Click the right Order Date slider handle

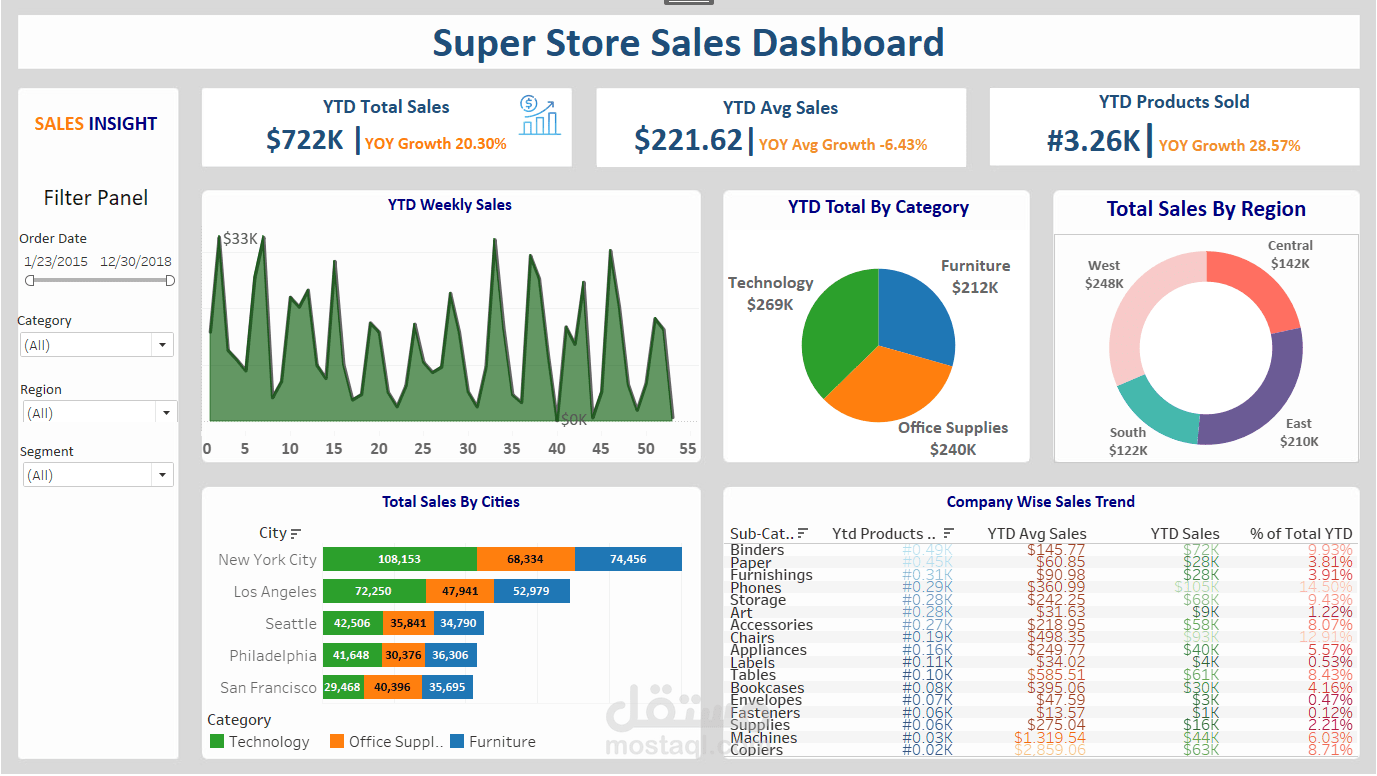pos(170,281)
